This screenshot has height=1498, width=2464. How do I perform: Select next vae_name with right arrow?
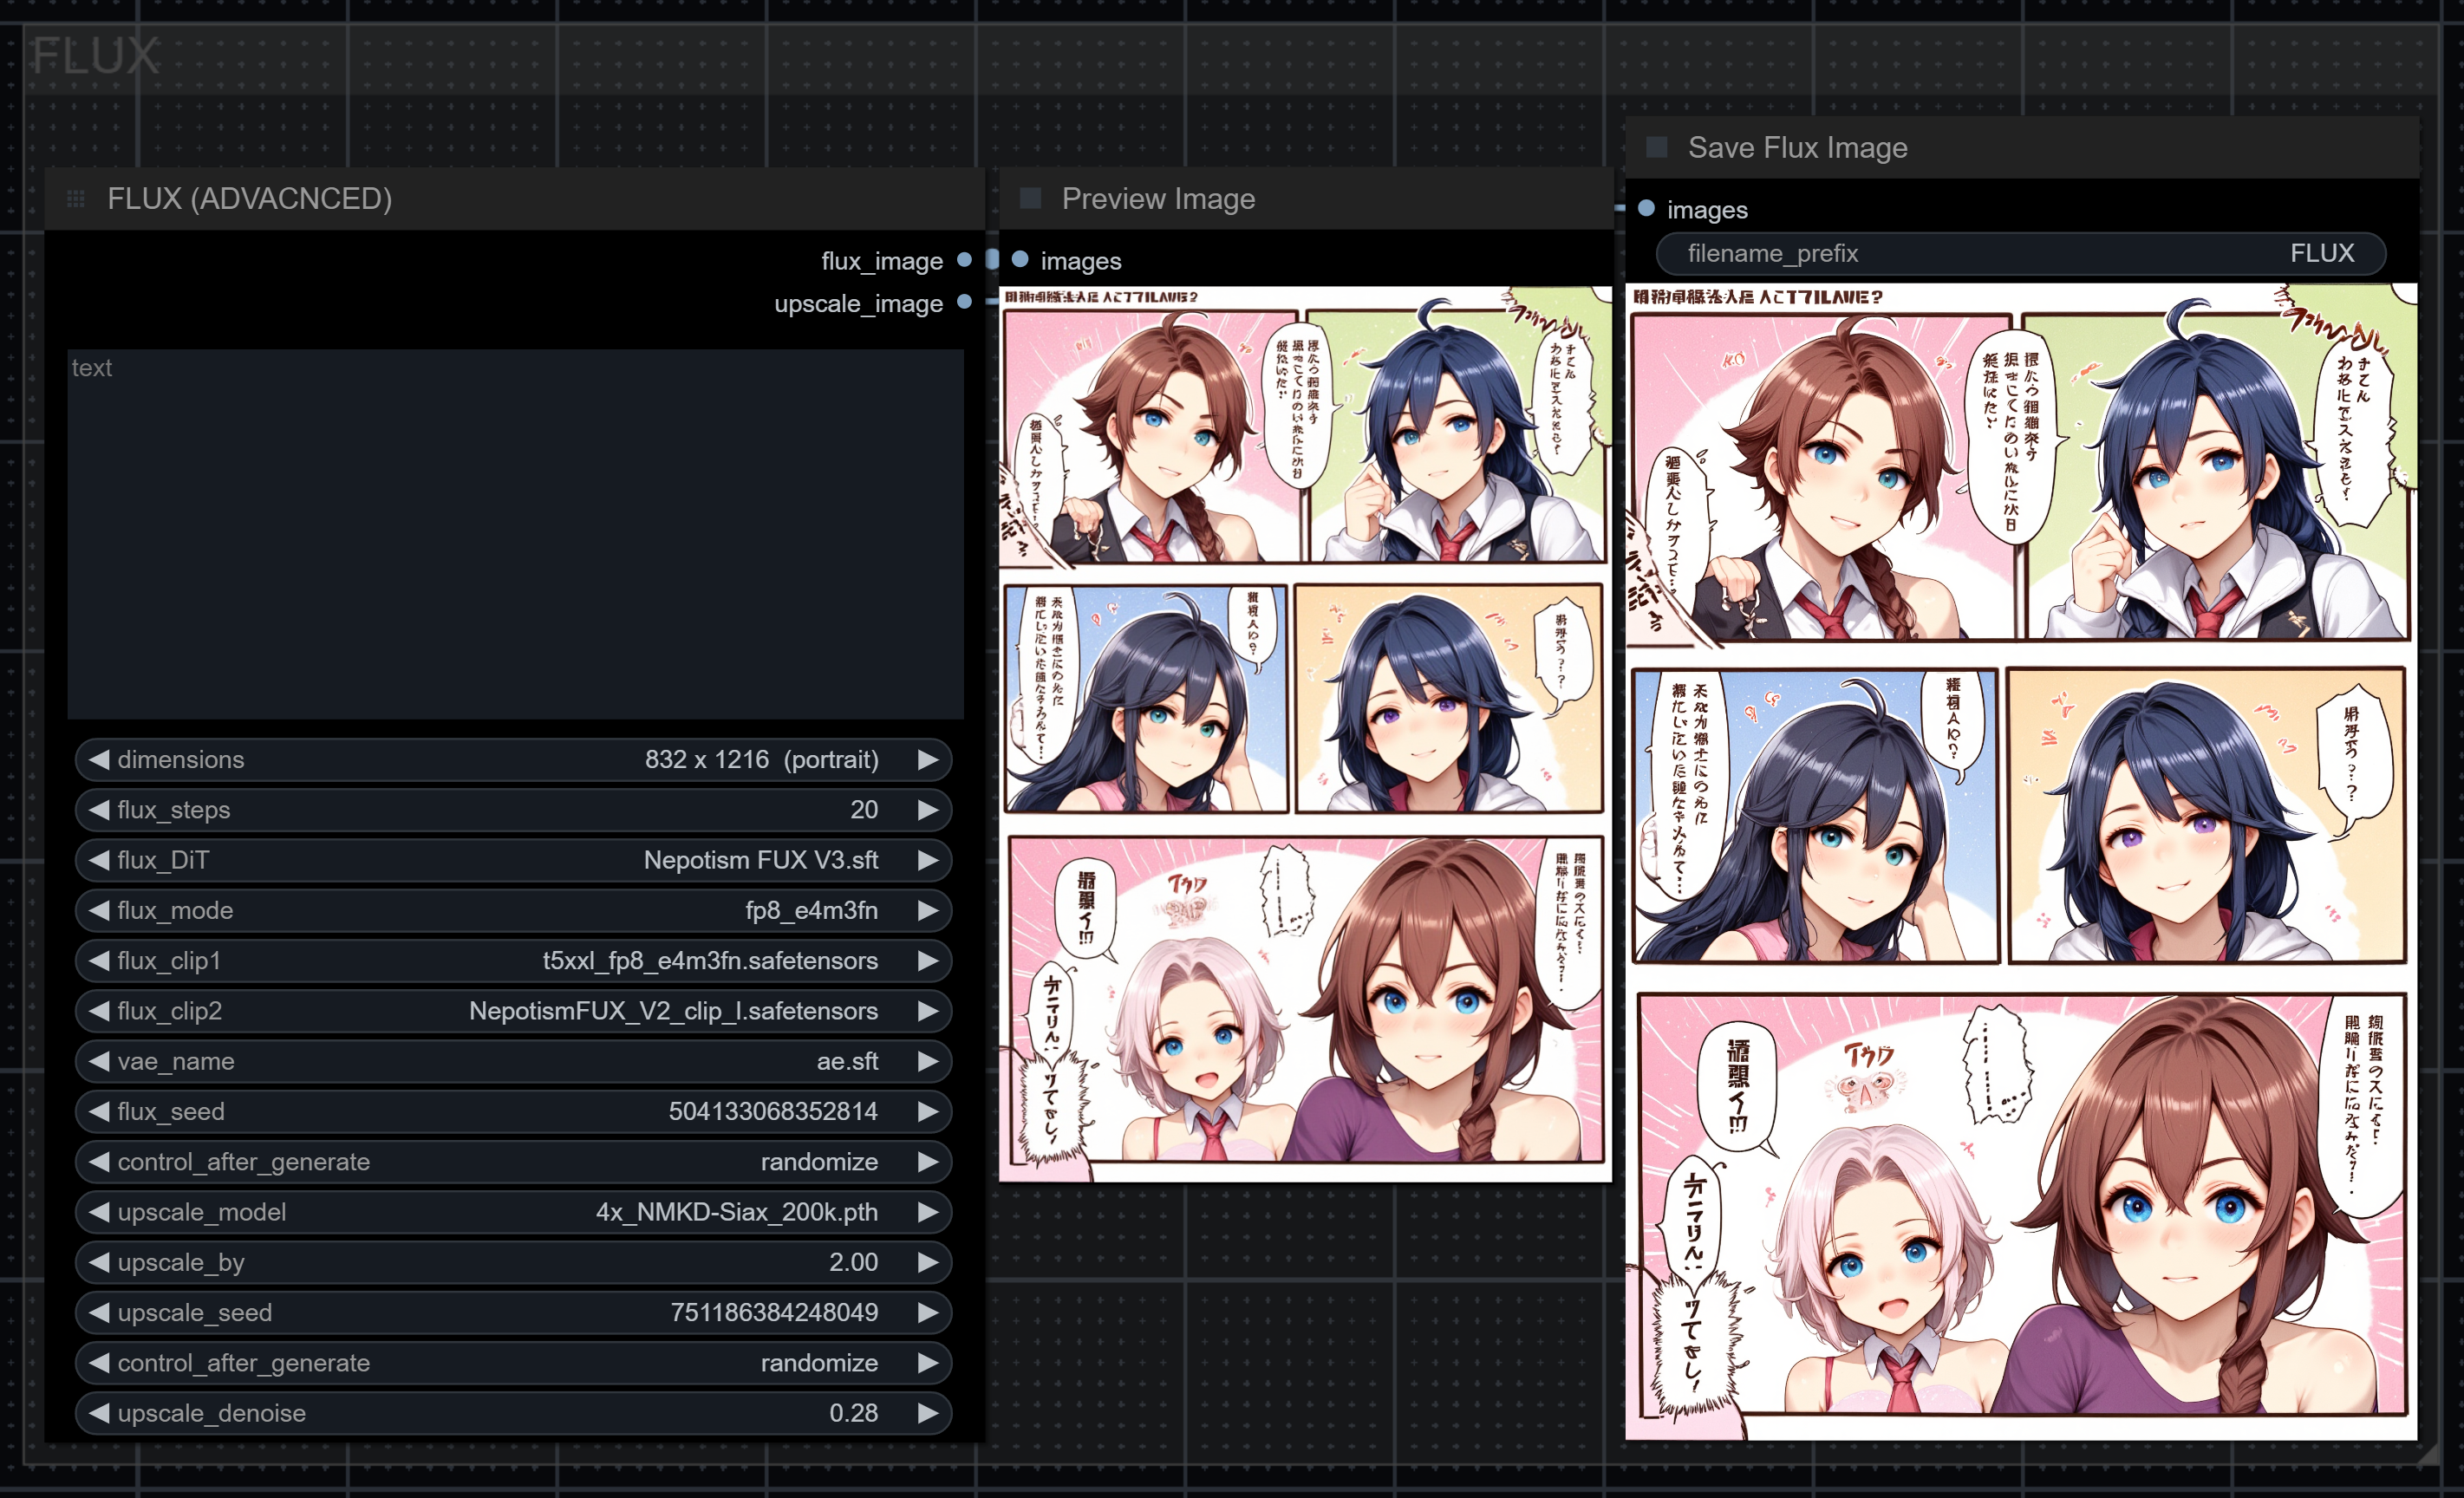pos(928,1061)
